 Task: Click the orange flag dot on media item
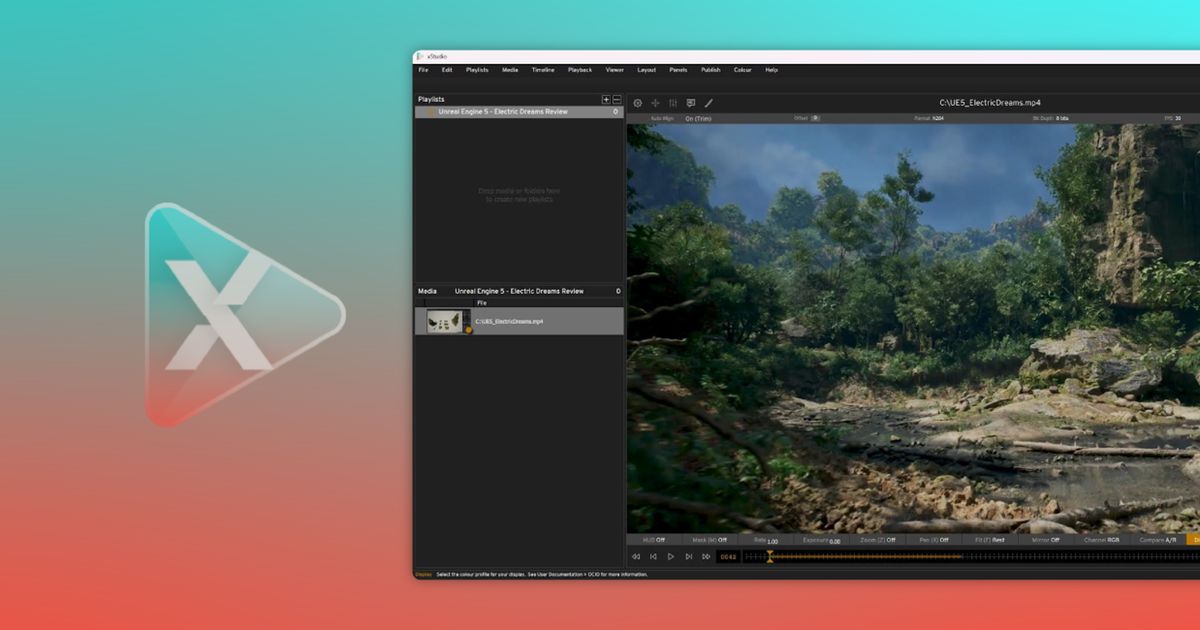pyautogui.click(x=468, y=329)
